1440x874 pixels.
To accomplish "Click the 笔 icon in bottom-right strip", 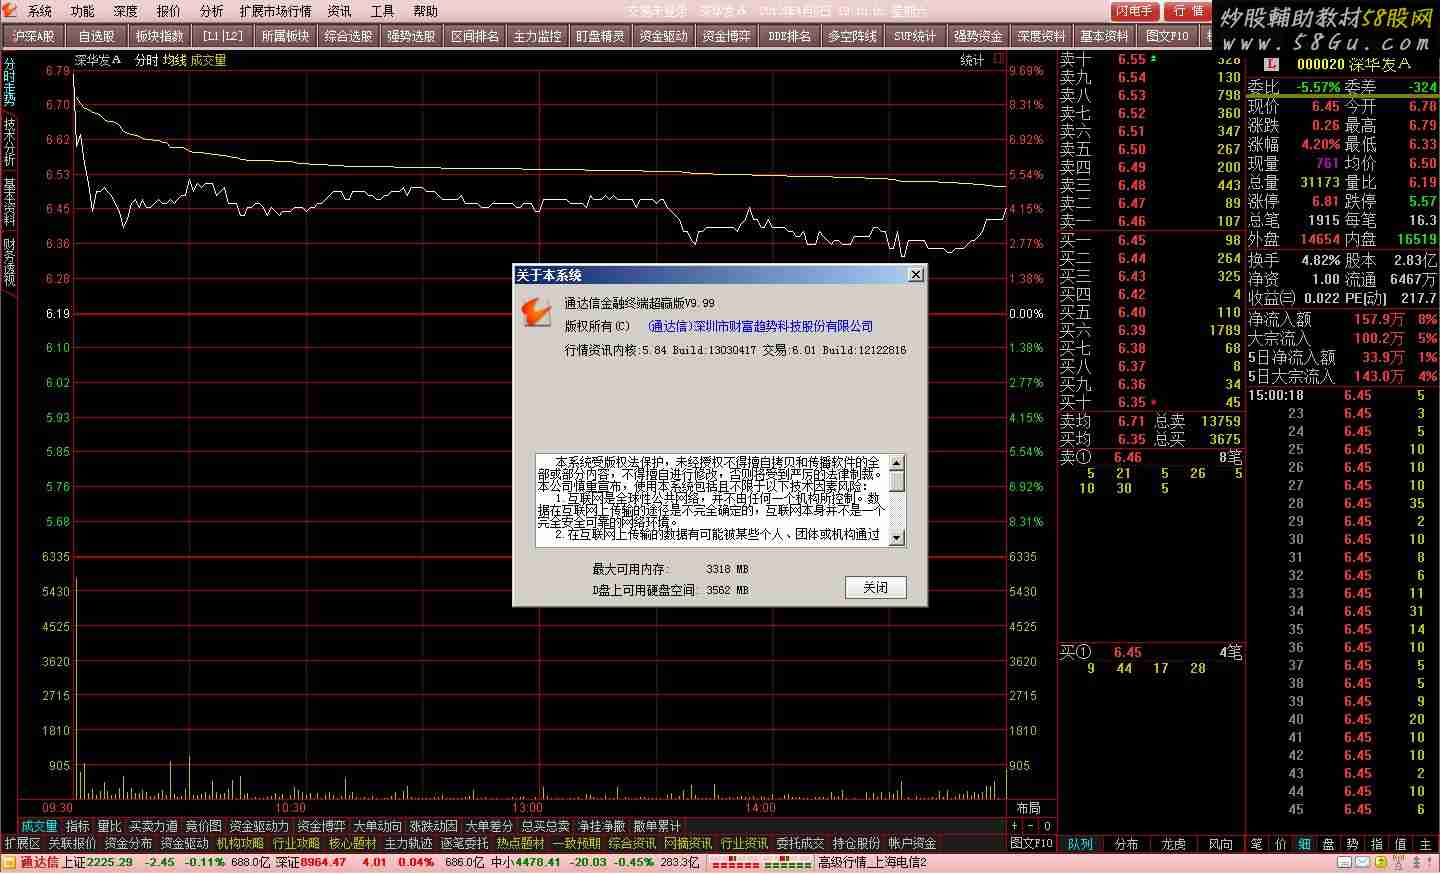I will tap(1257, 844).
